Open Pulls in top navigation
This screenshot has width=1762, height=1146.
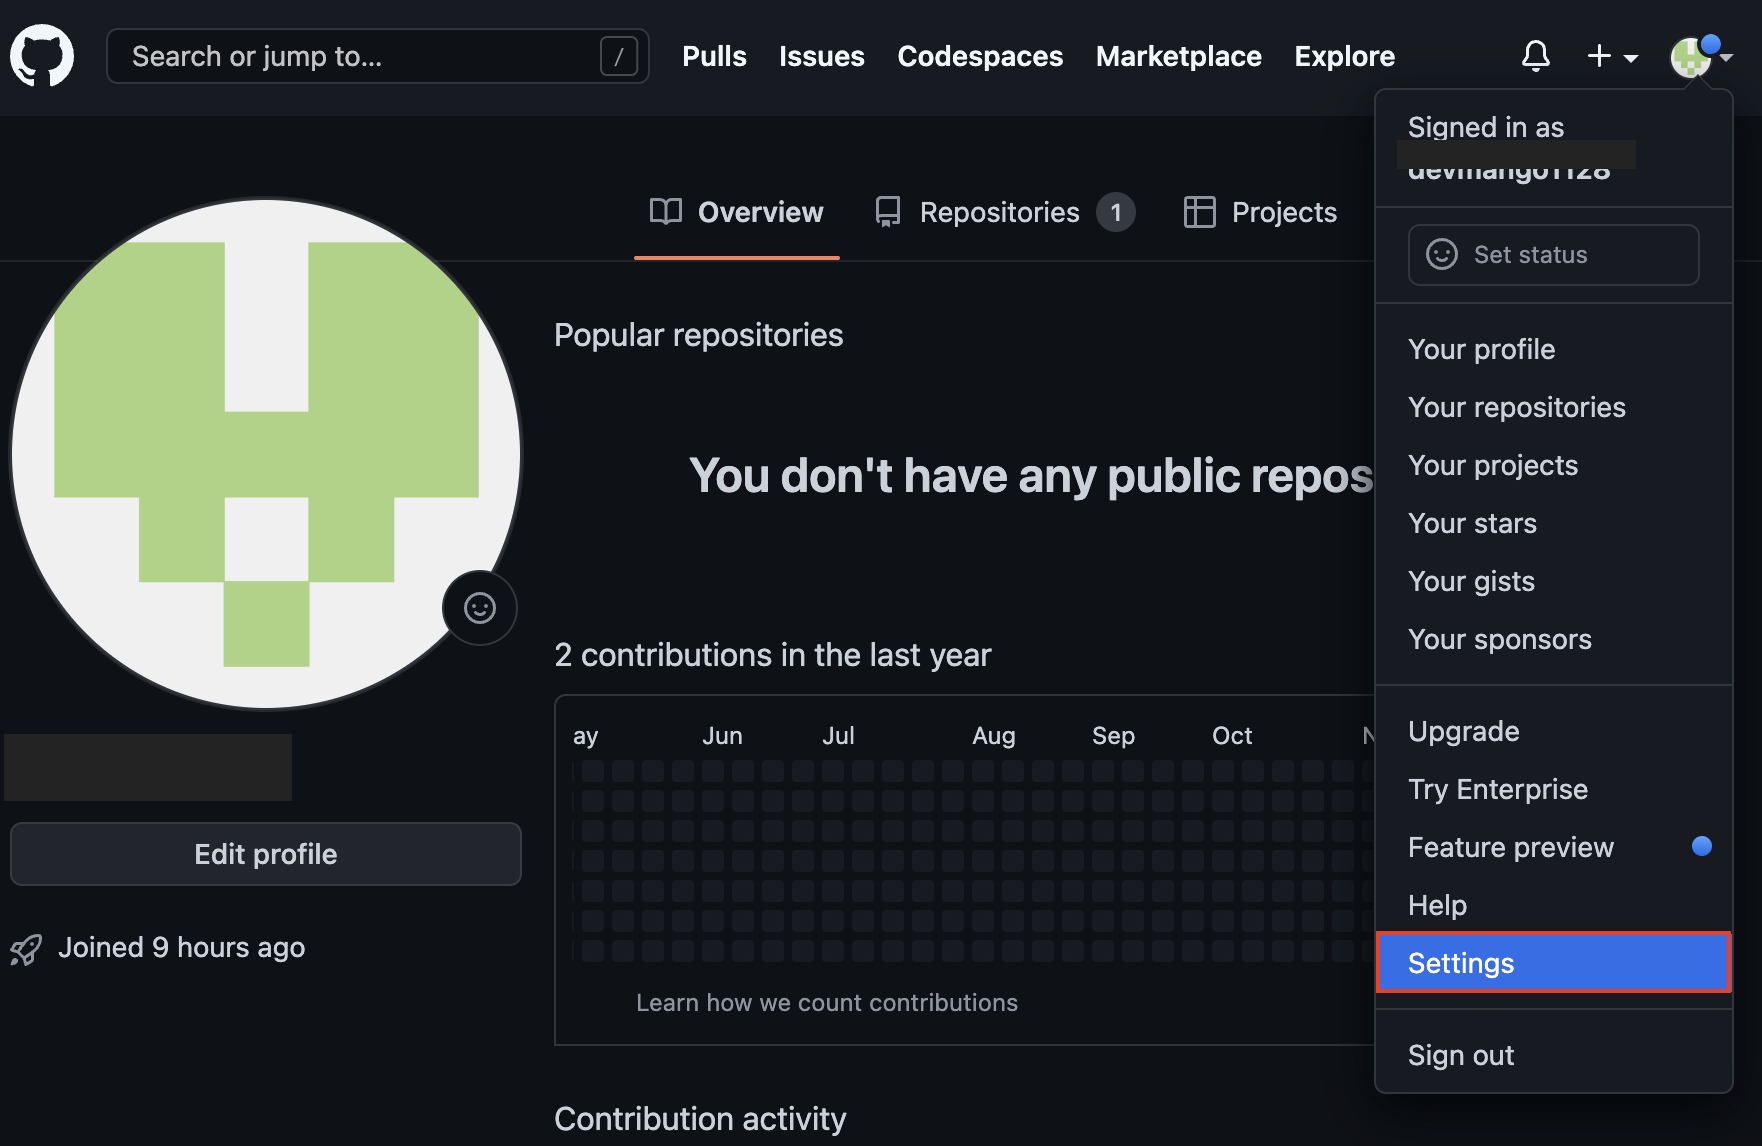[714, 56]
